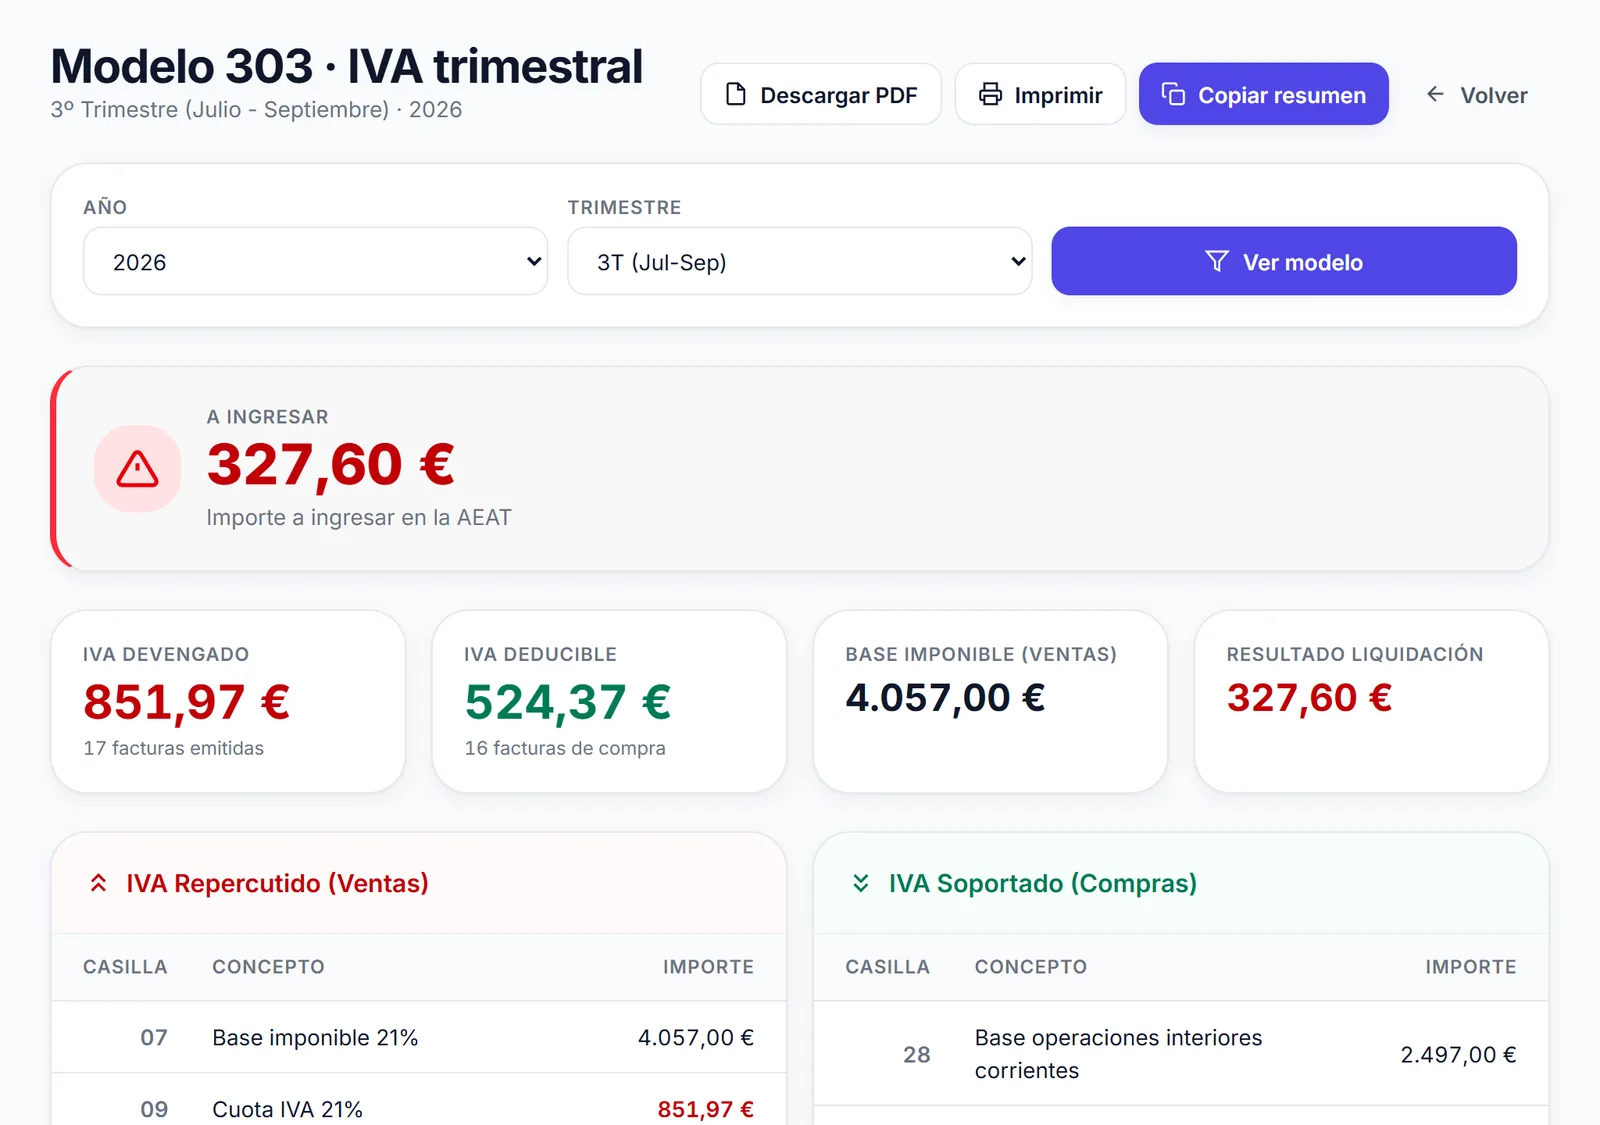The height and width of the screenshot is (1125, 1600).
Task: Click the 851,97 € amount in the Cuota IVA 21% row
Action: (x=706, y=1109)
